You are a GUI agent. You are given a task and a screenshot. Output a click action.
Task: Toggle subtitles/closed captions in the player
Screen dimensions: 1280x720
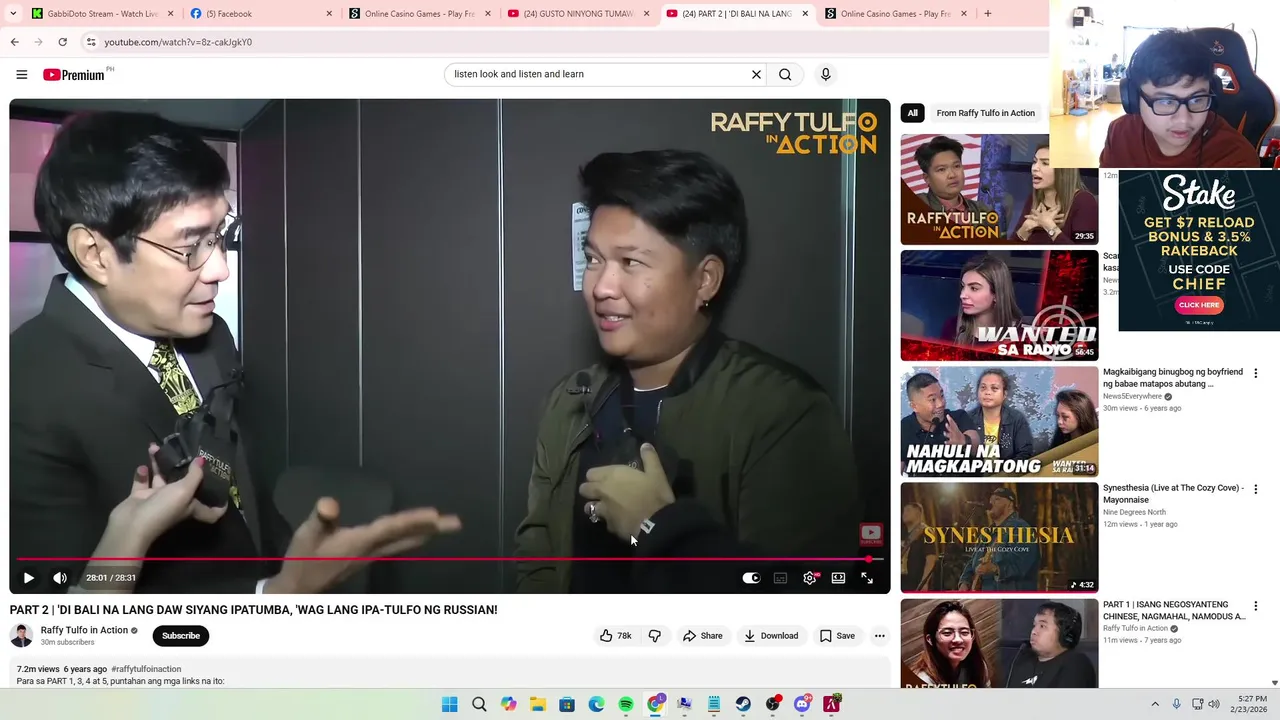[x=780, y=578]
